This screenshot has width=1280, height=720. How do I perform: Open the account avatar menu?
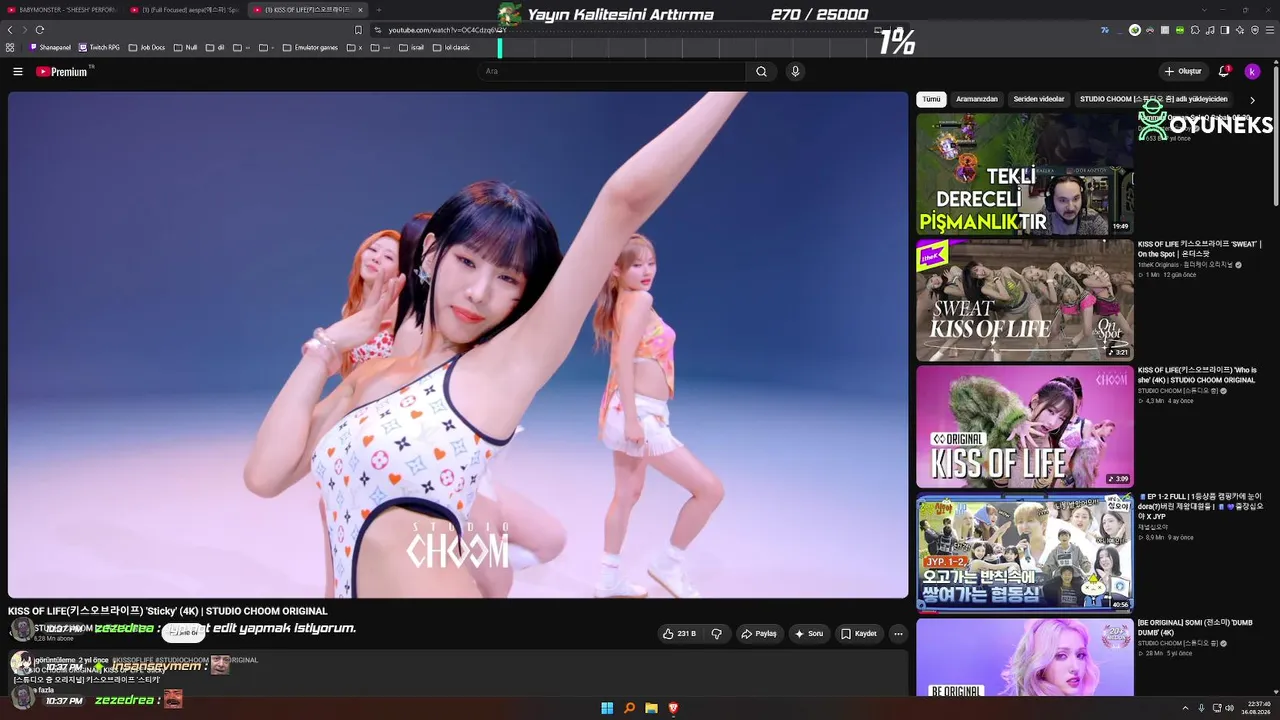click(x=1252, y=71)
